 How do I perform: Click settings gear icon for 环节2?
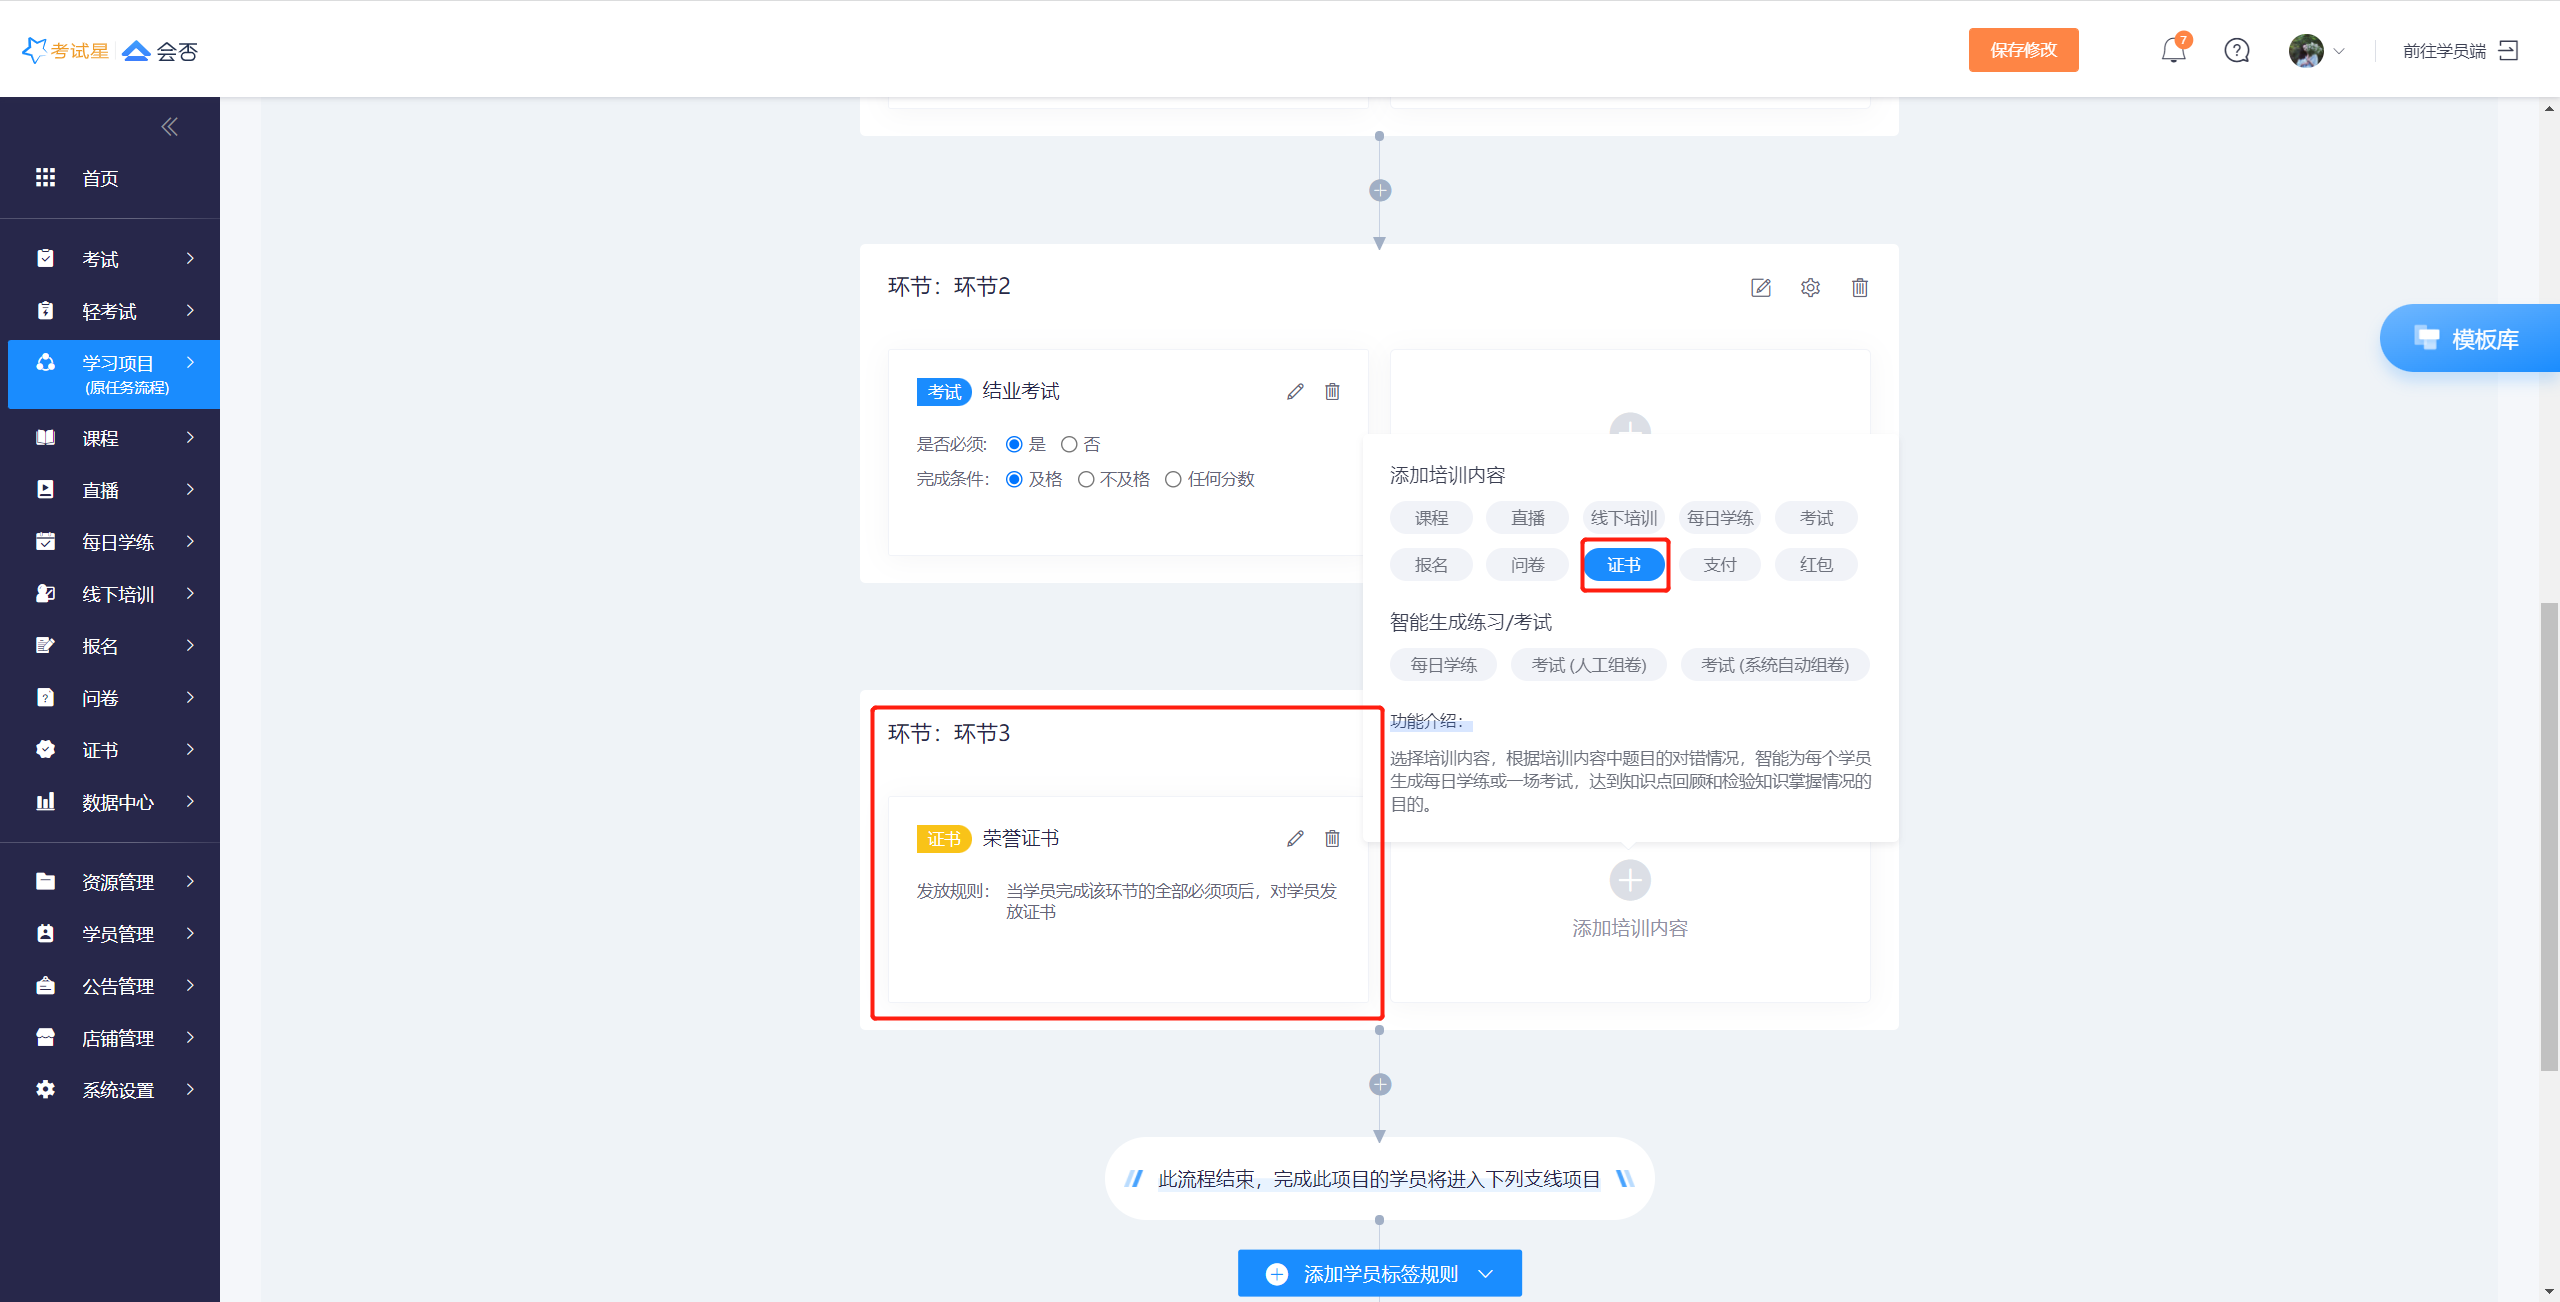coord(1810,288)
